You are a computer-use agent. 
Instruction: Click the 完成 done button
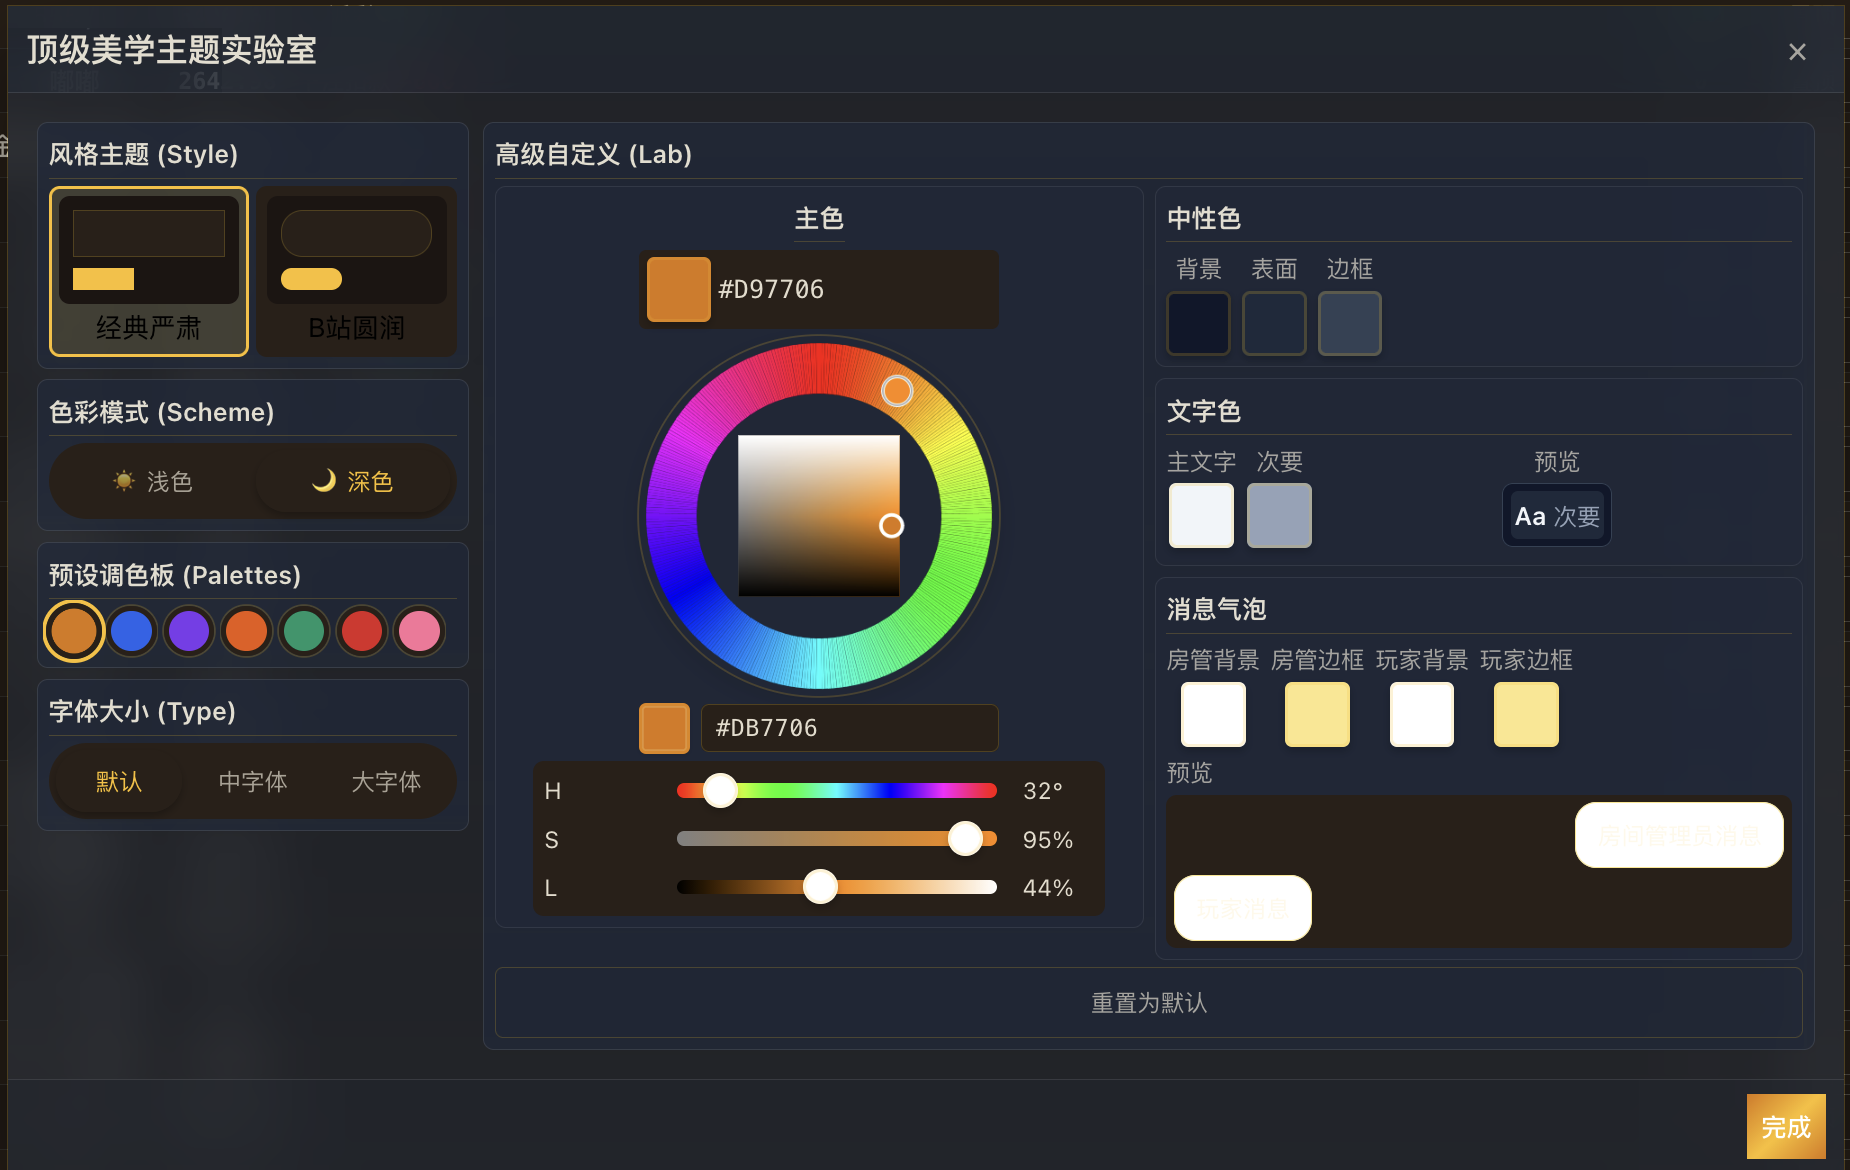click(x=1786, y=1127)
